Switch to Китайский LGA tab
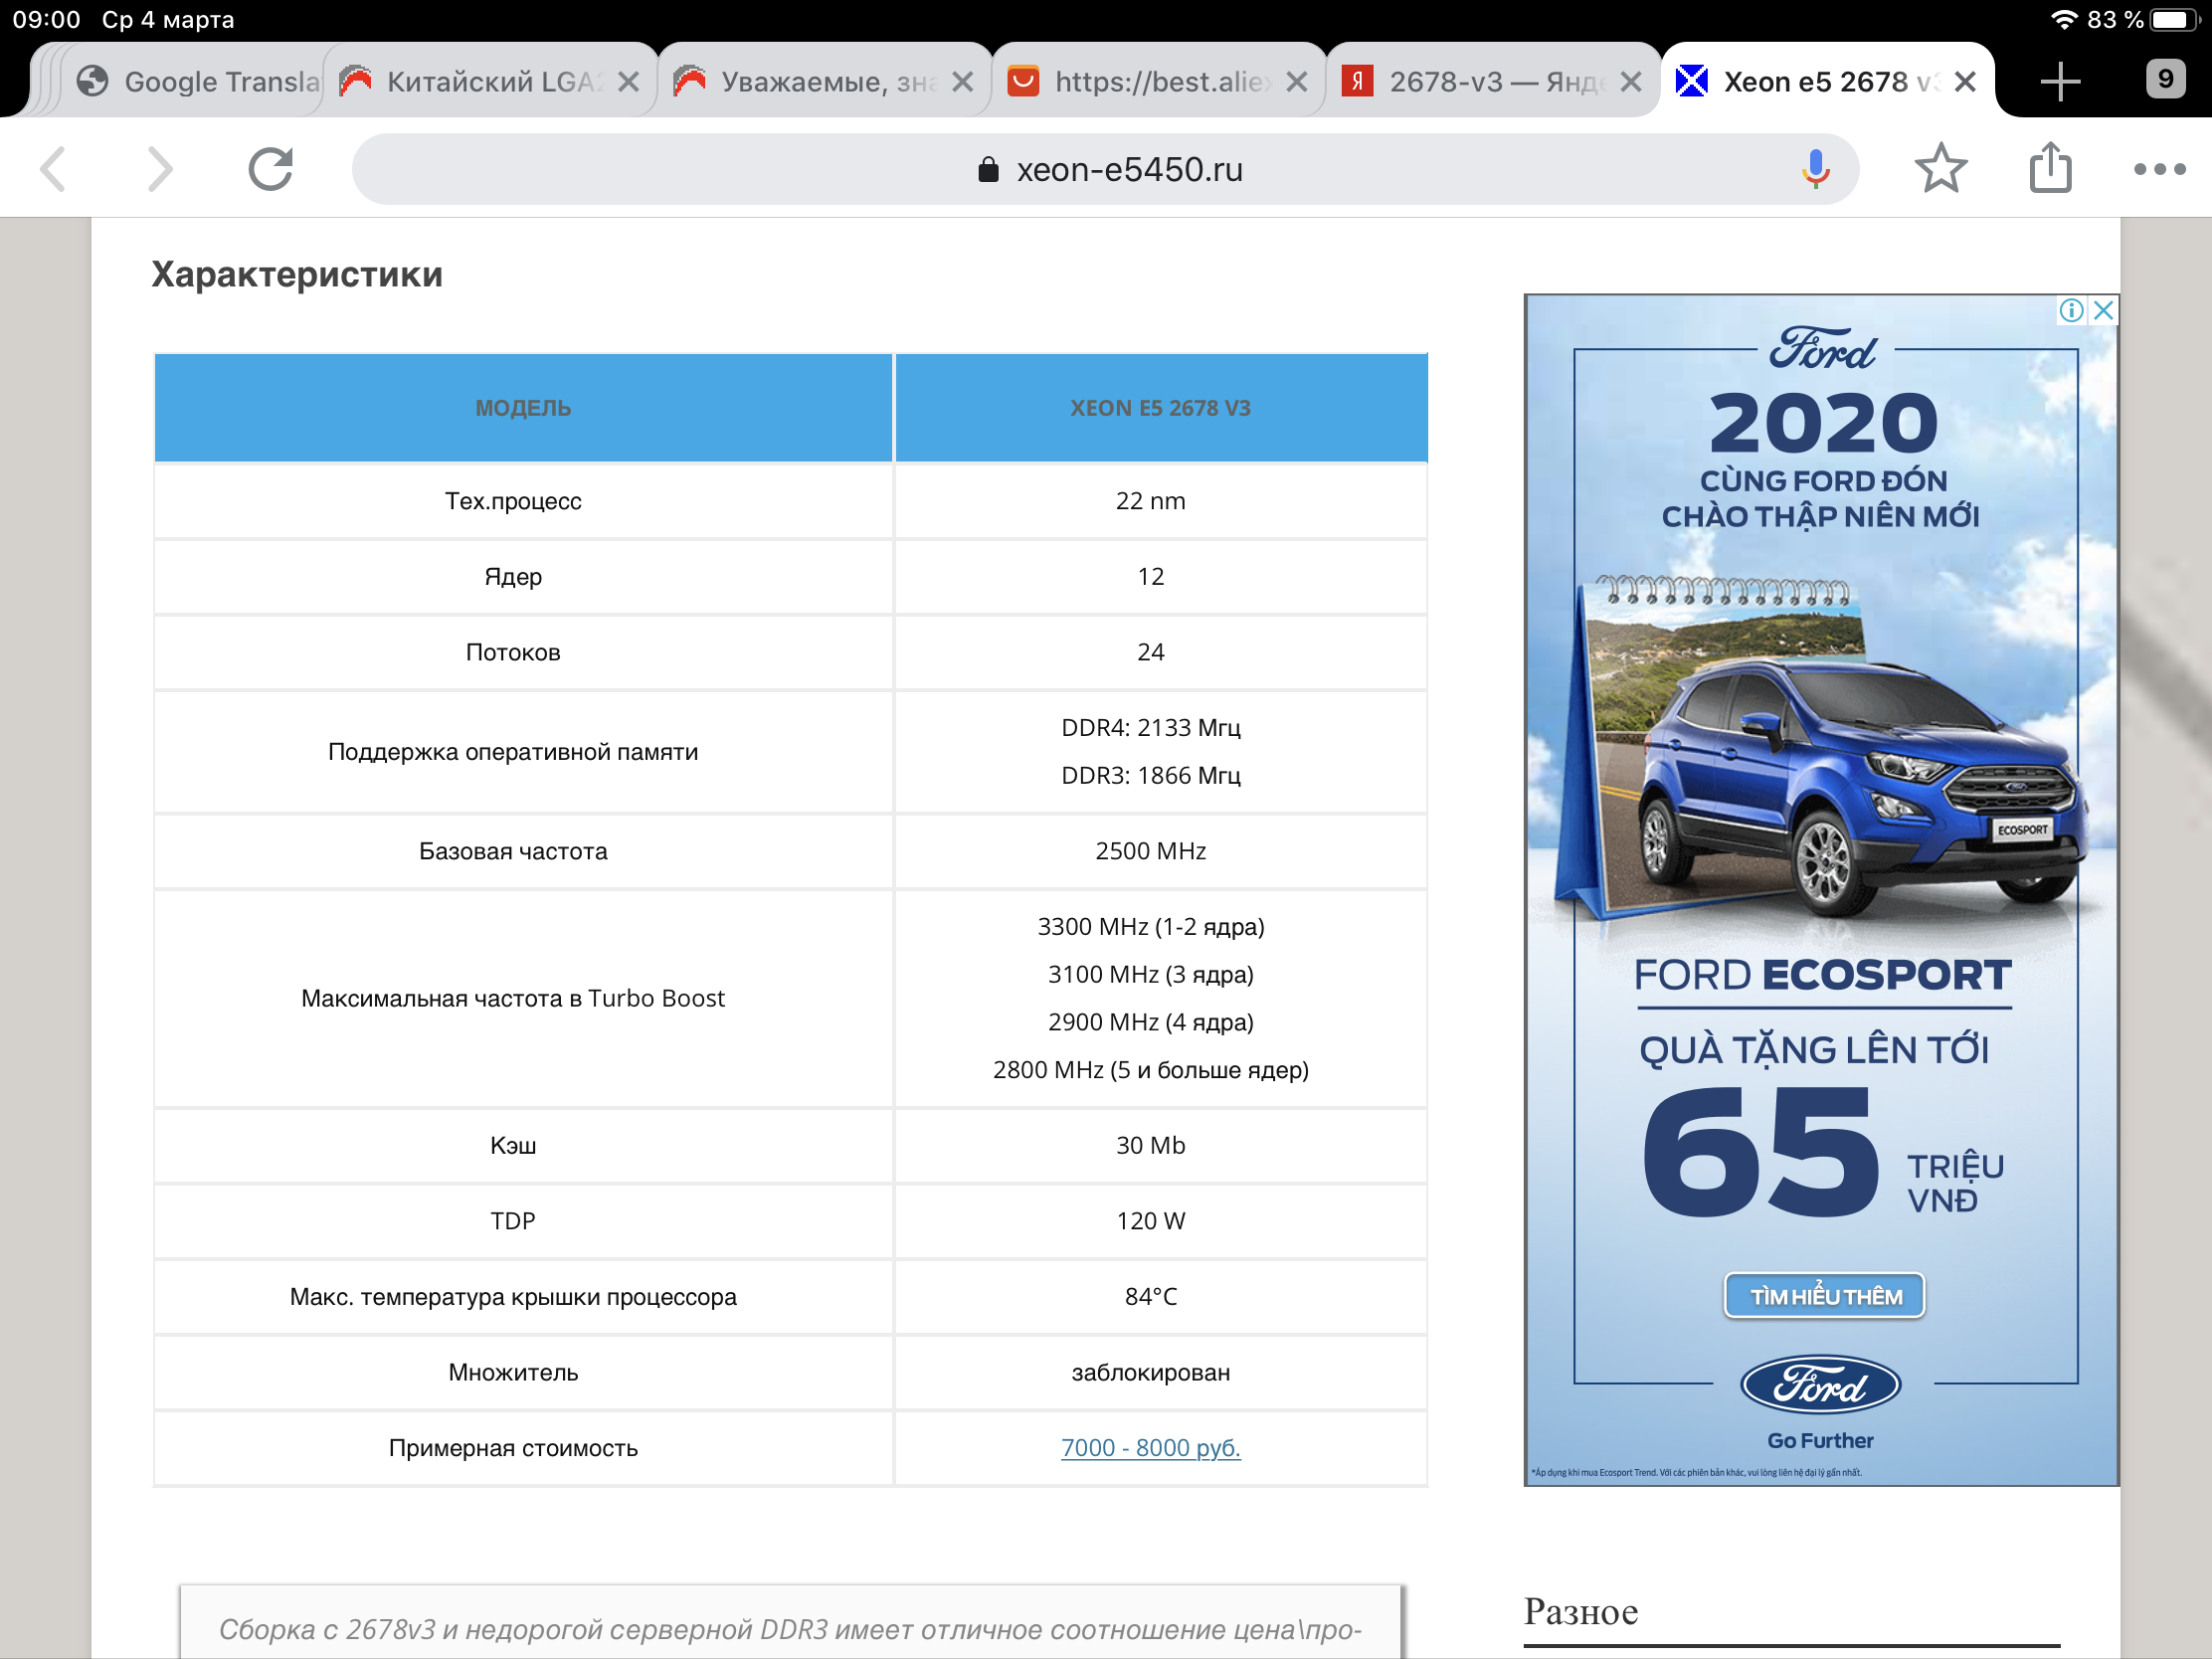The width and height of the screenshot is (2212, 1659). (x=480, y=81)
